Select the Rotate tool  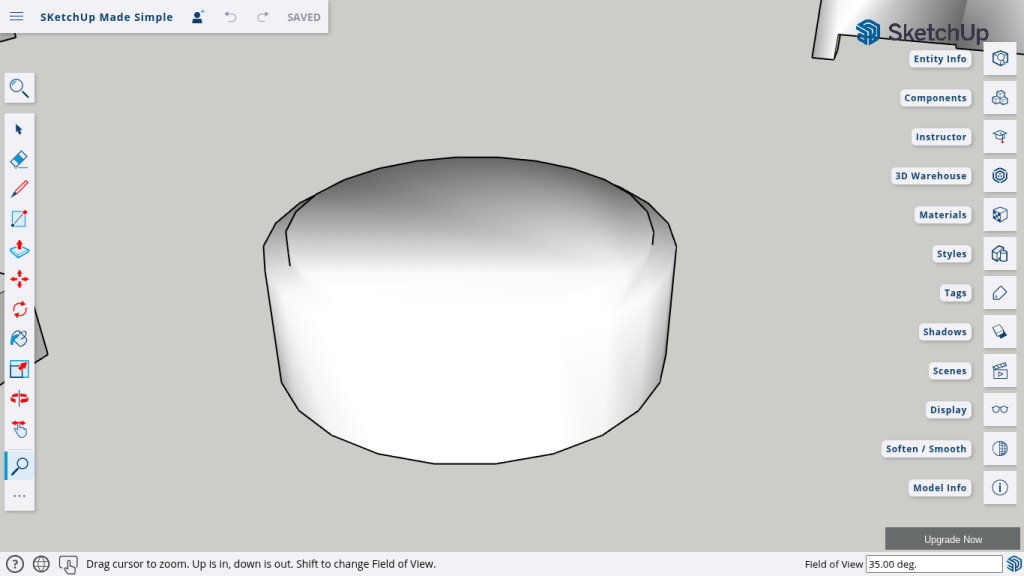(x=19, y=309)
